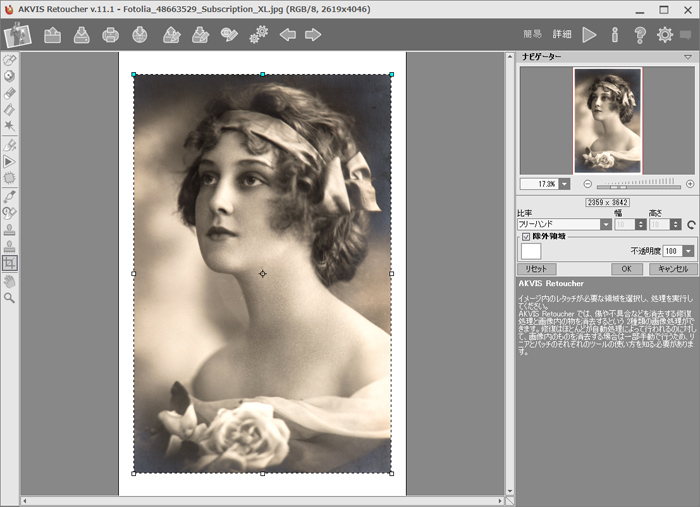Select the Exclusion Tool circular icon
The height and width of the screenshot is (507, 700).
[9, 76]
